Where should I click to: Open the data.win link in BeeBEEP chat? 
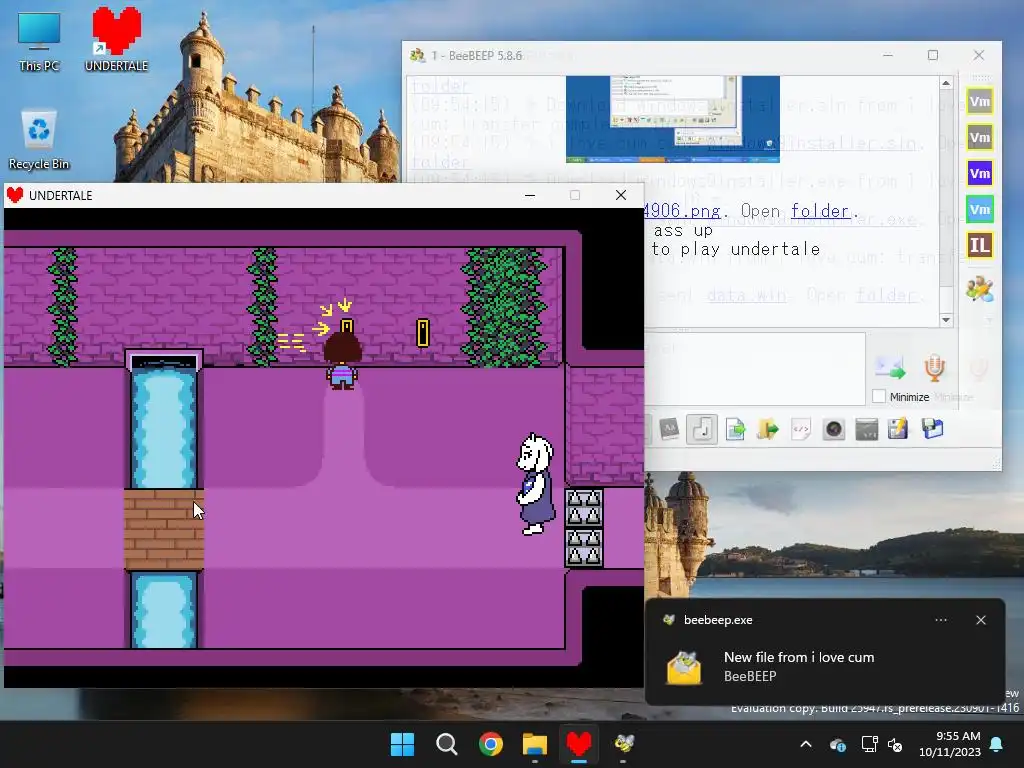(x=746, y=295)
